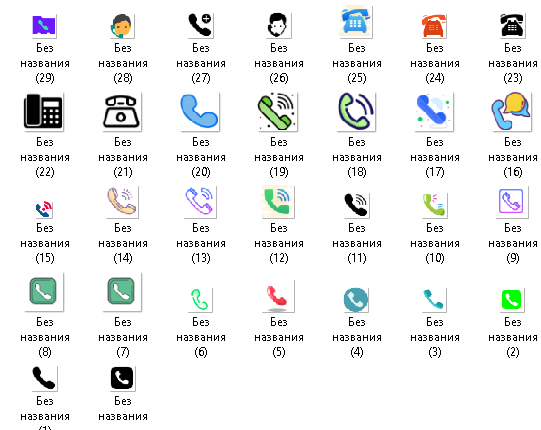Select the label "Без названия (20)"
Viewport: 541px width, 430px height.
pos(201,157)
